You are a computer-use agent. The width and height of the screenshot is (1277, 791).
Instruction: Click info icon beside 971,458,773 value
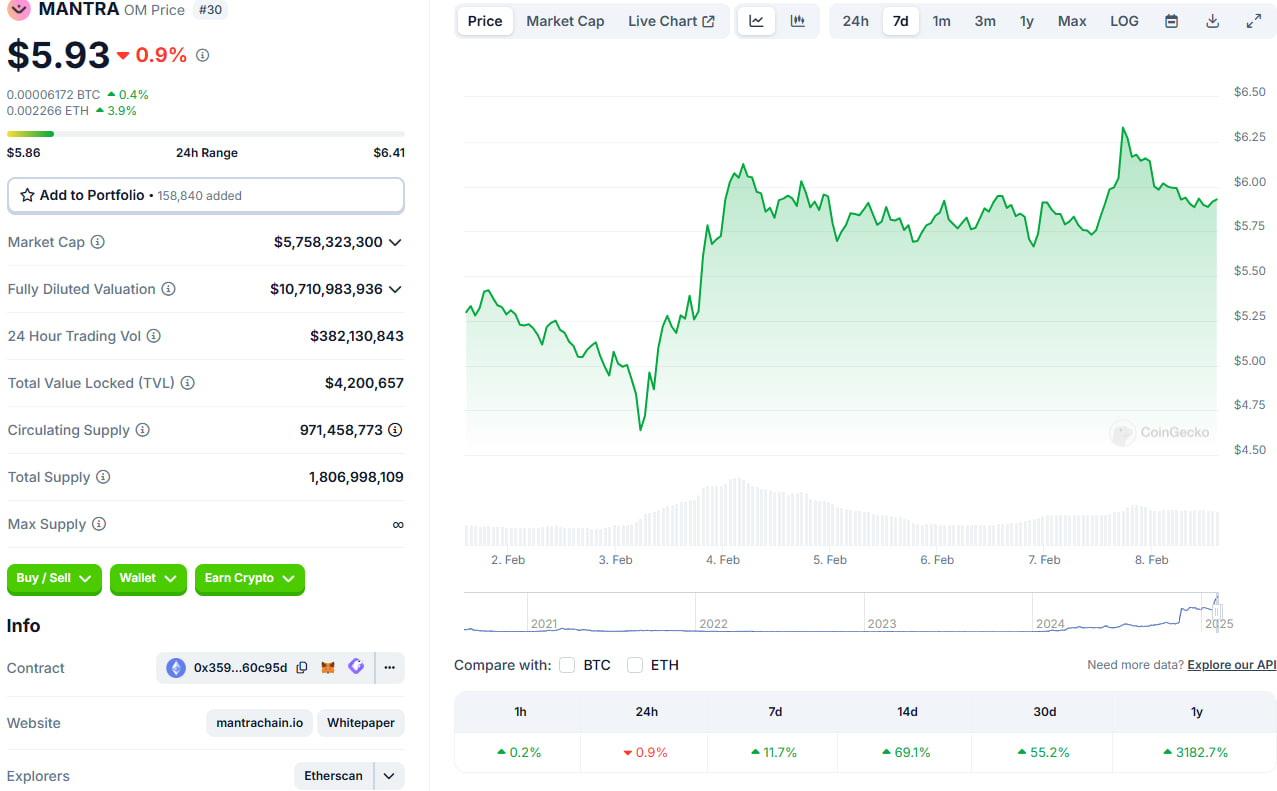coord(395,430)
